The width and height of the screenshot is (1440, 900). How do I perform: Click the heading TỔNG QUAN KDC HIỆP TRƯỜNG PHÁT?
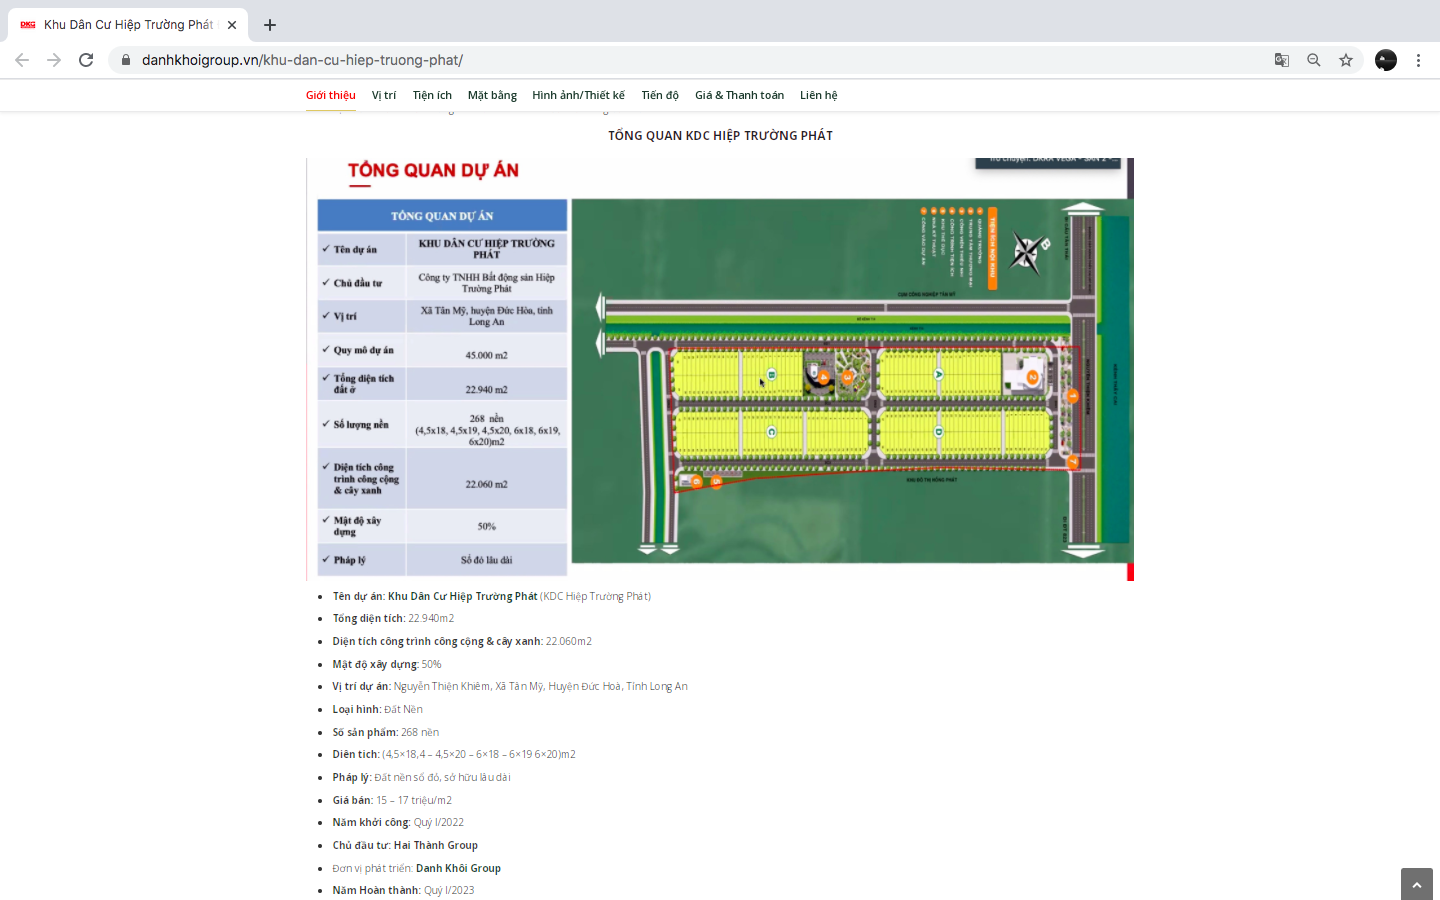click(x=720, y=136)
